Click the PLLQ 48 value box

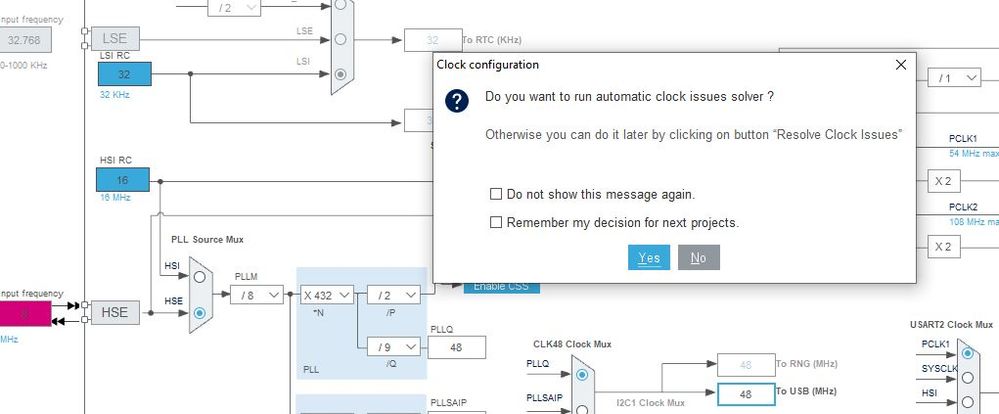457,348
